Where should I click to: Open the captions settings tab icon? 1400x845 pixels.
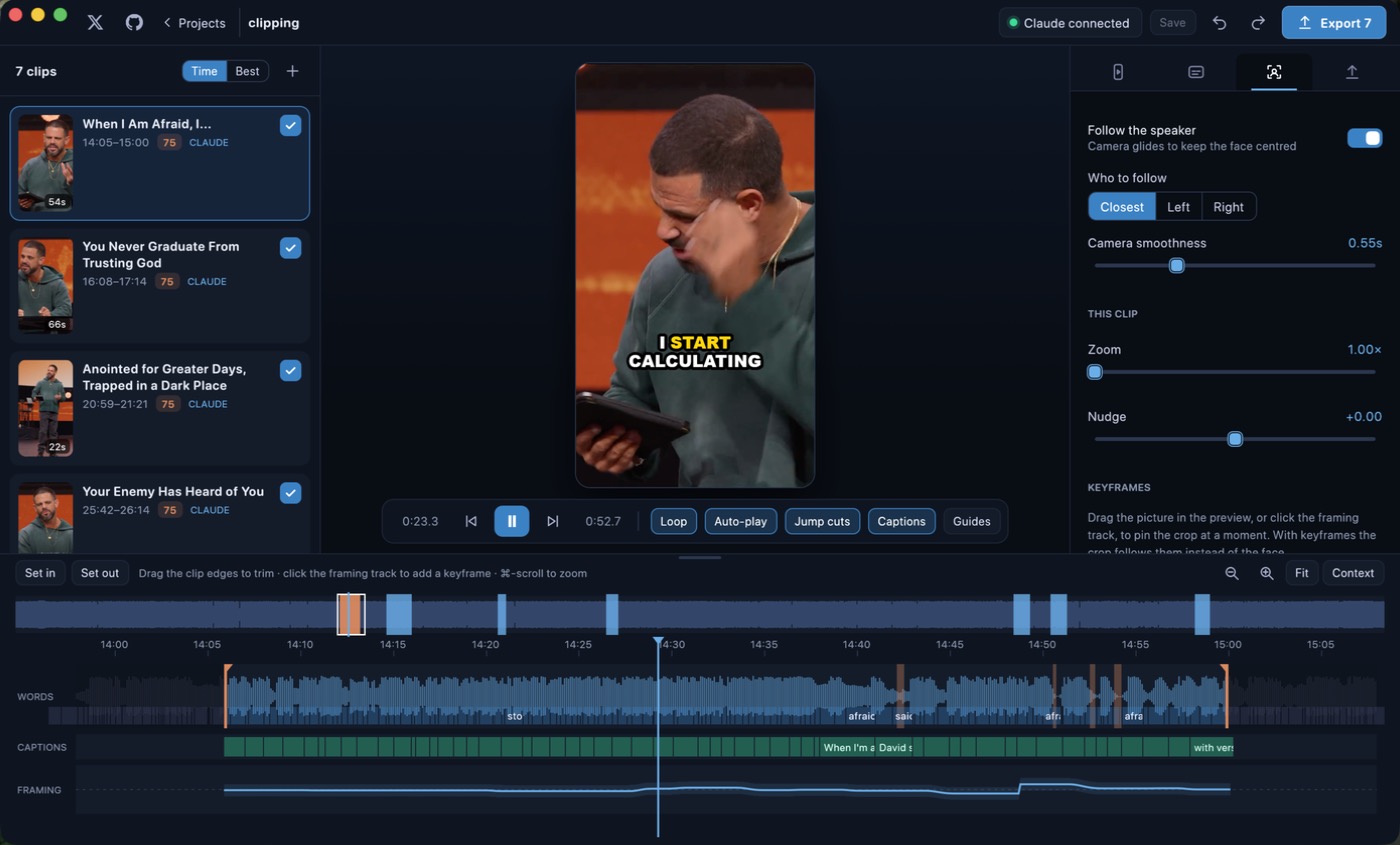(x=1196, y=72)
